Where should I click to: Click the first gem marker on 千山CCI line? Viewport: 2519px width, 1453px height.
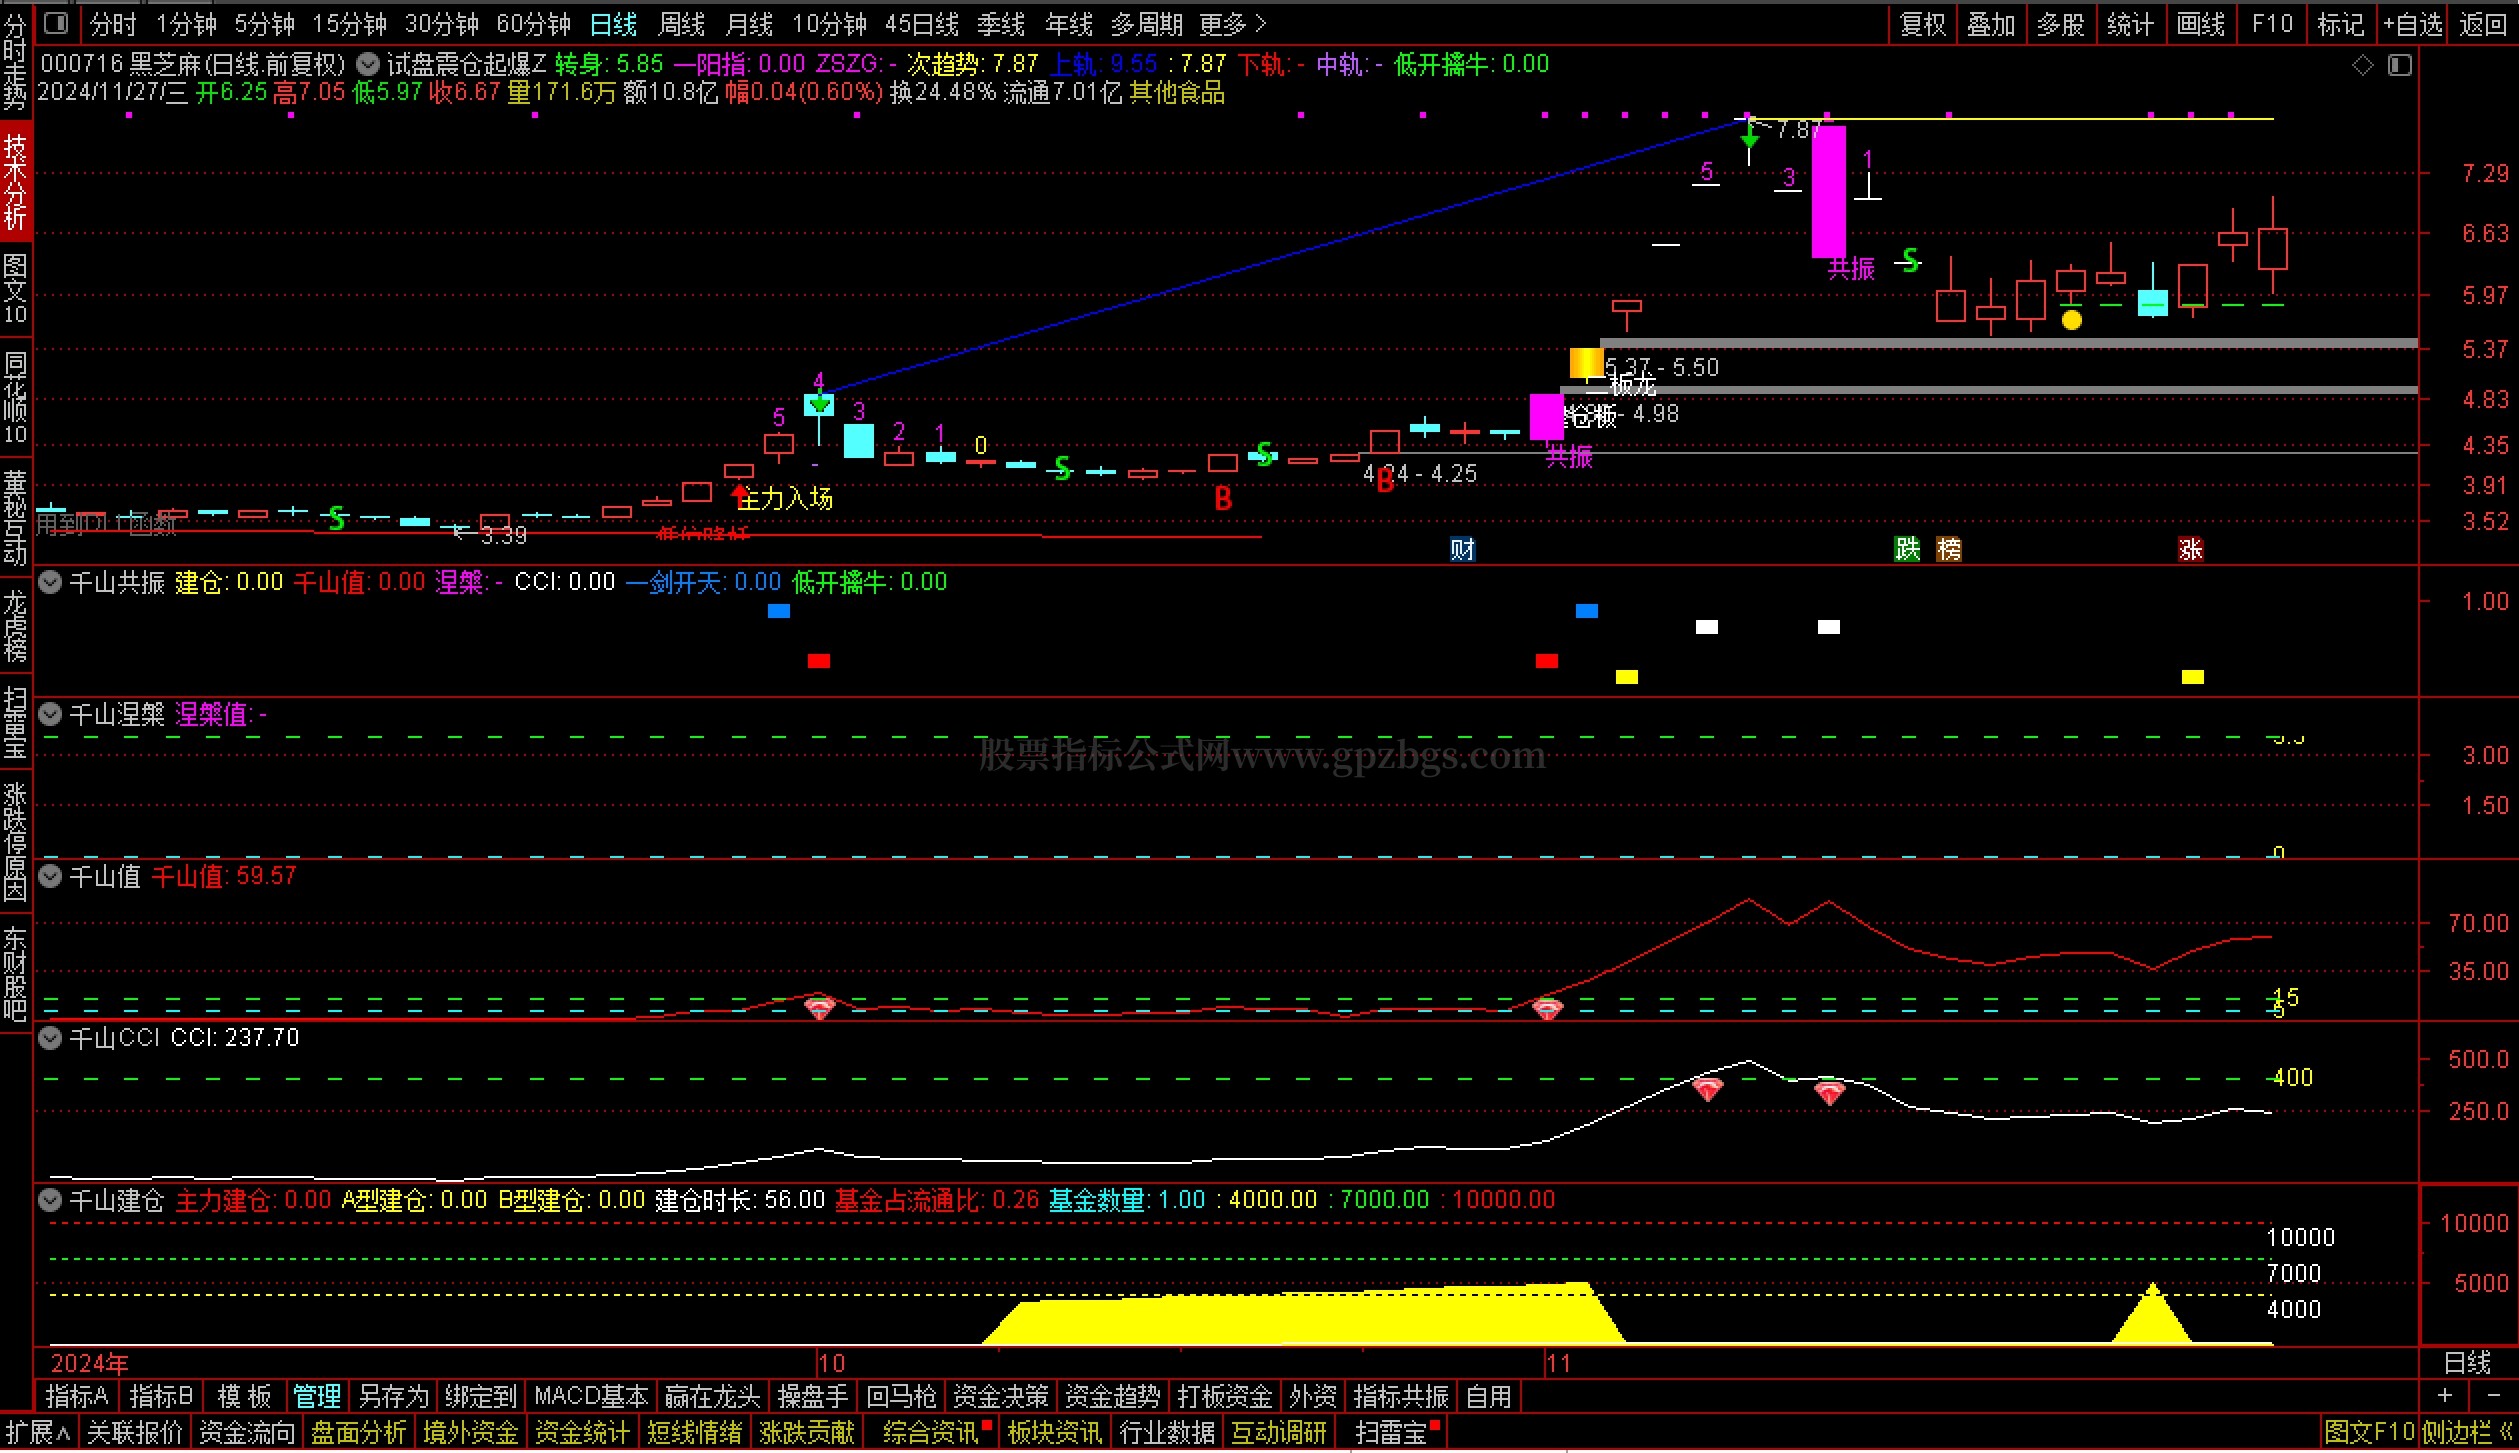(1707, 1089)
